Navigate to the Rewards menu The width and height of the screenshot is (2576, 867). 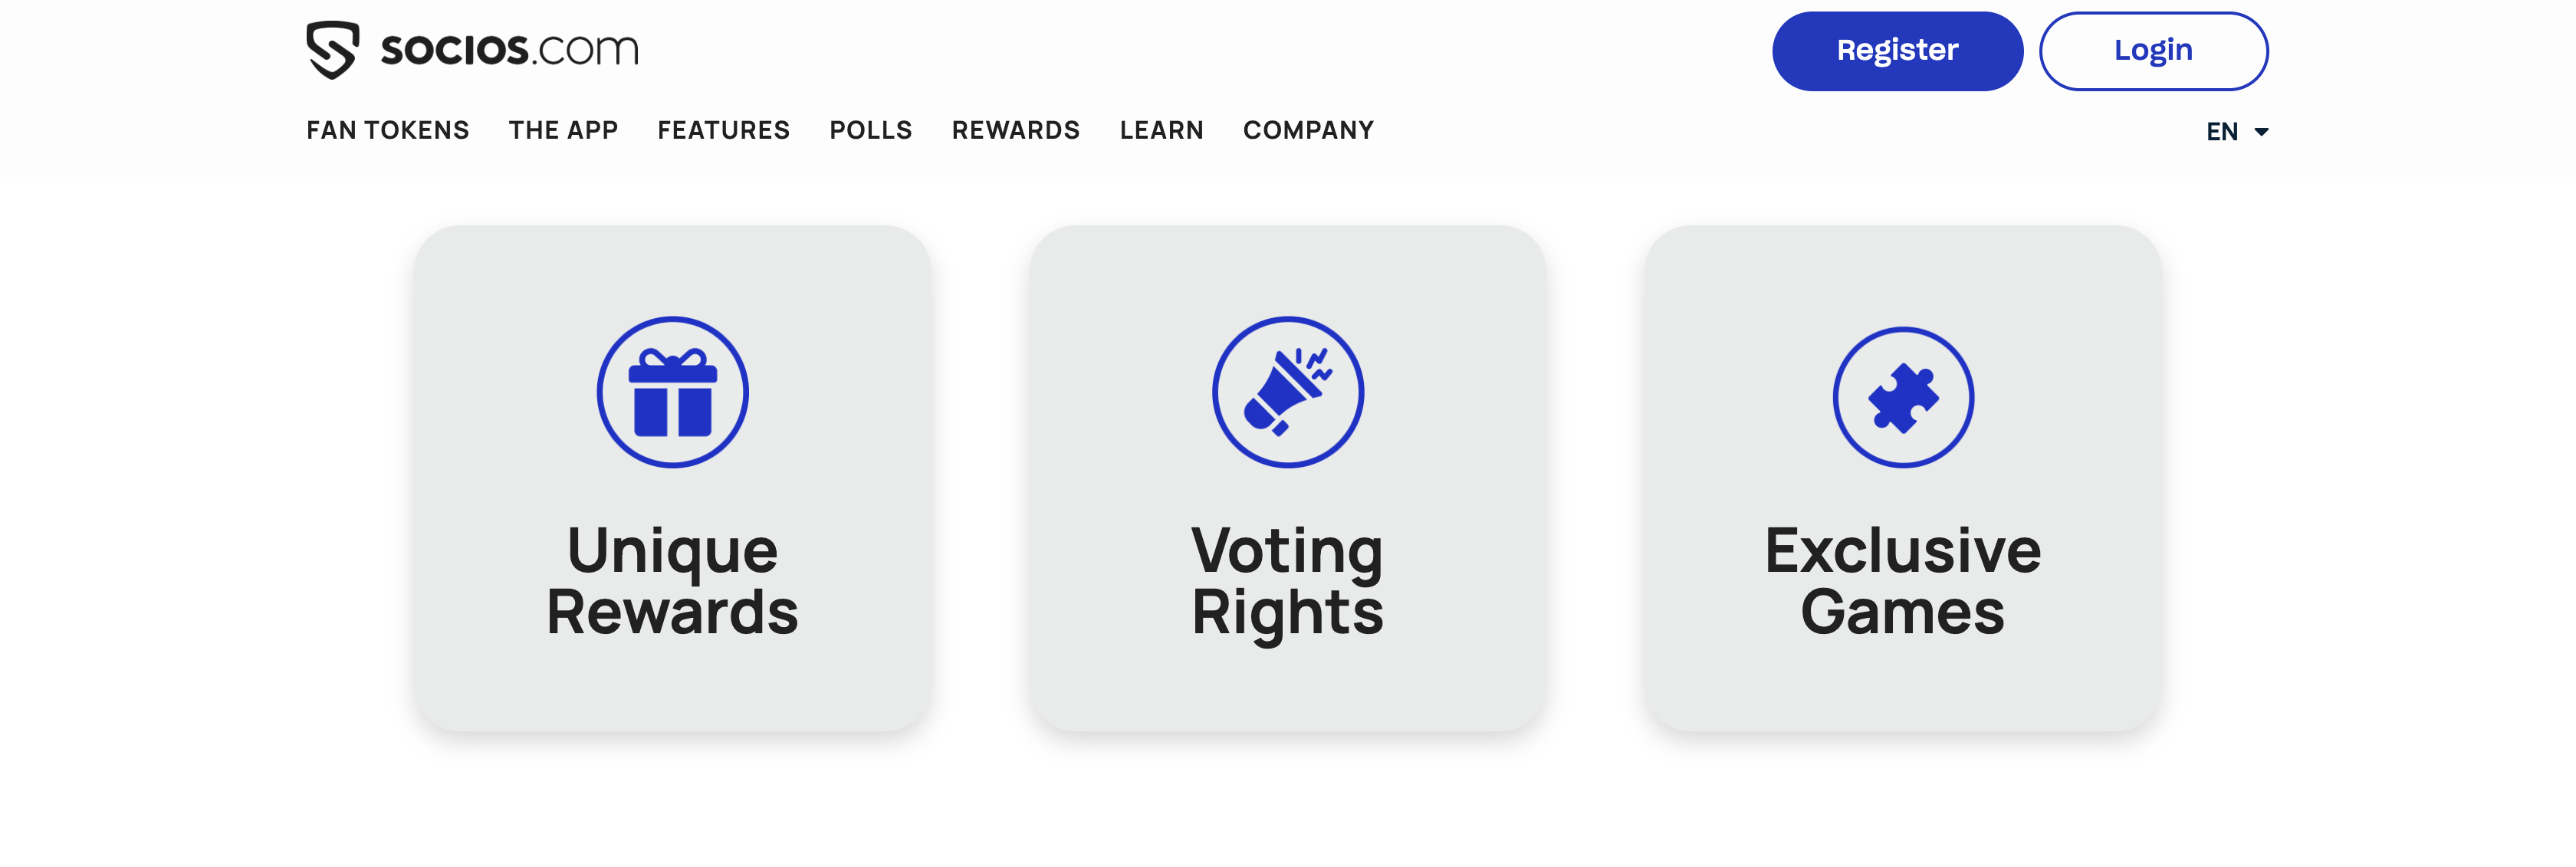coord(1015,130)
